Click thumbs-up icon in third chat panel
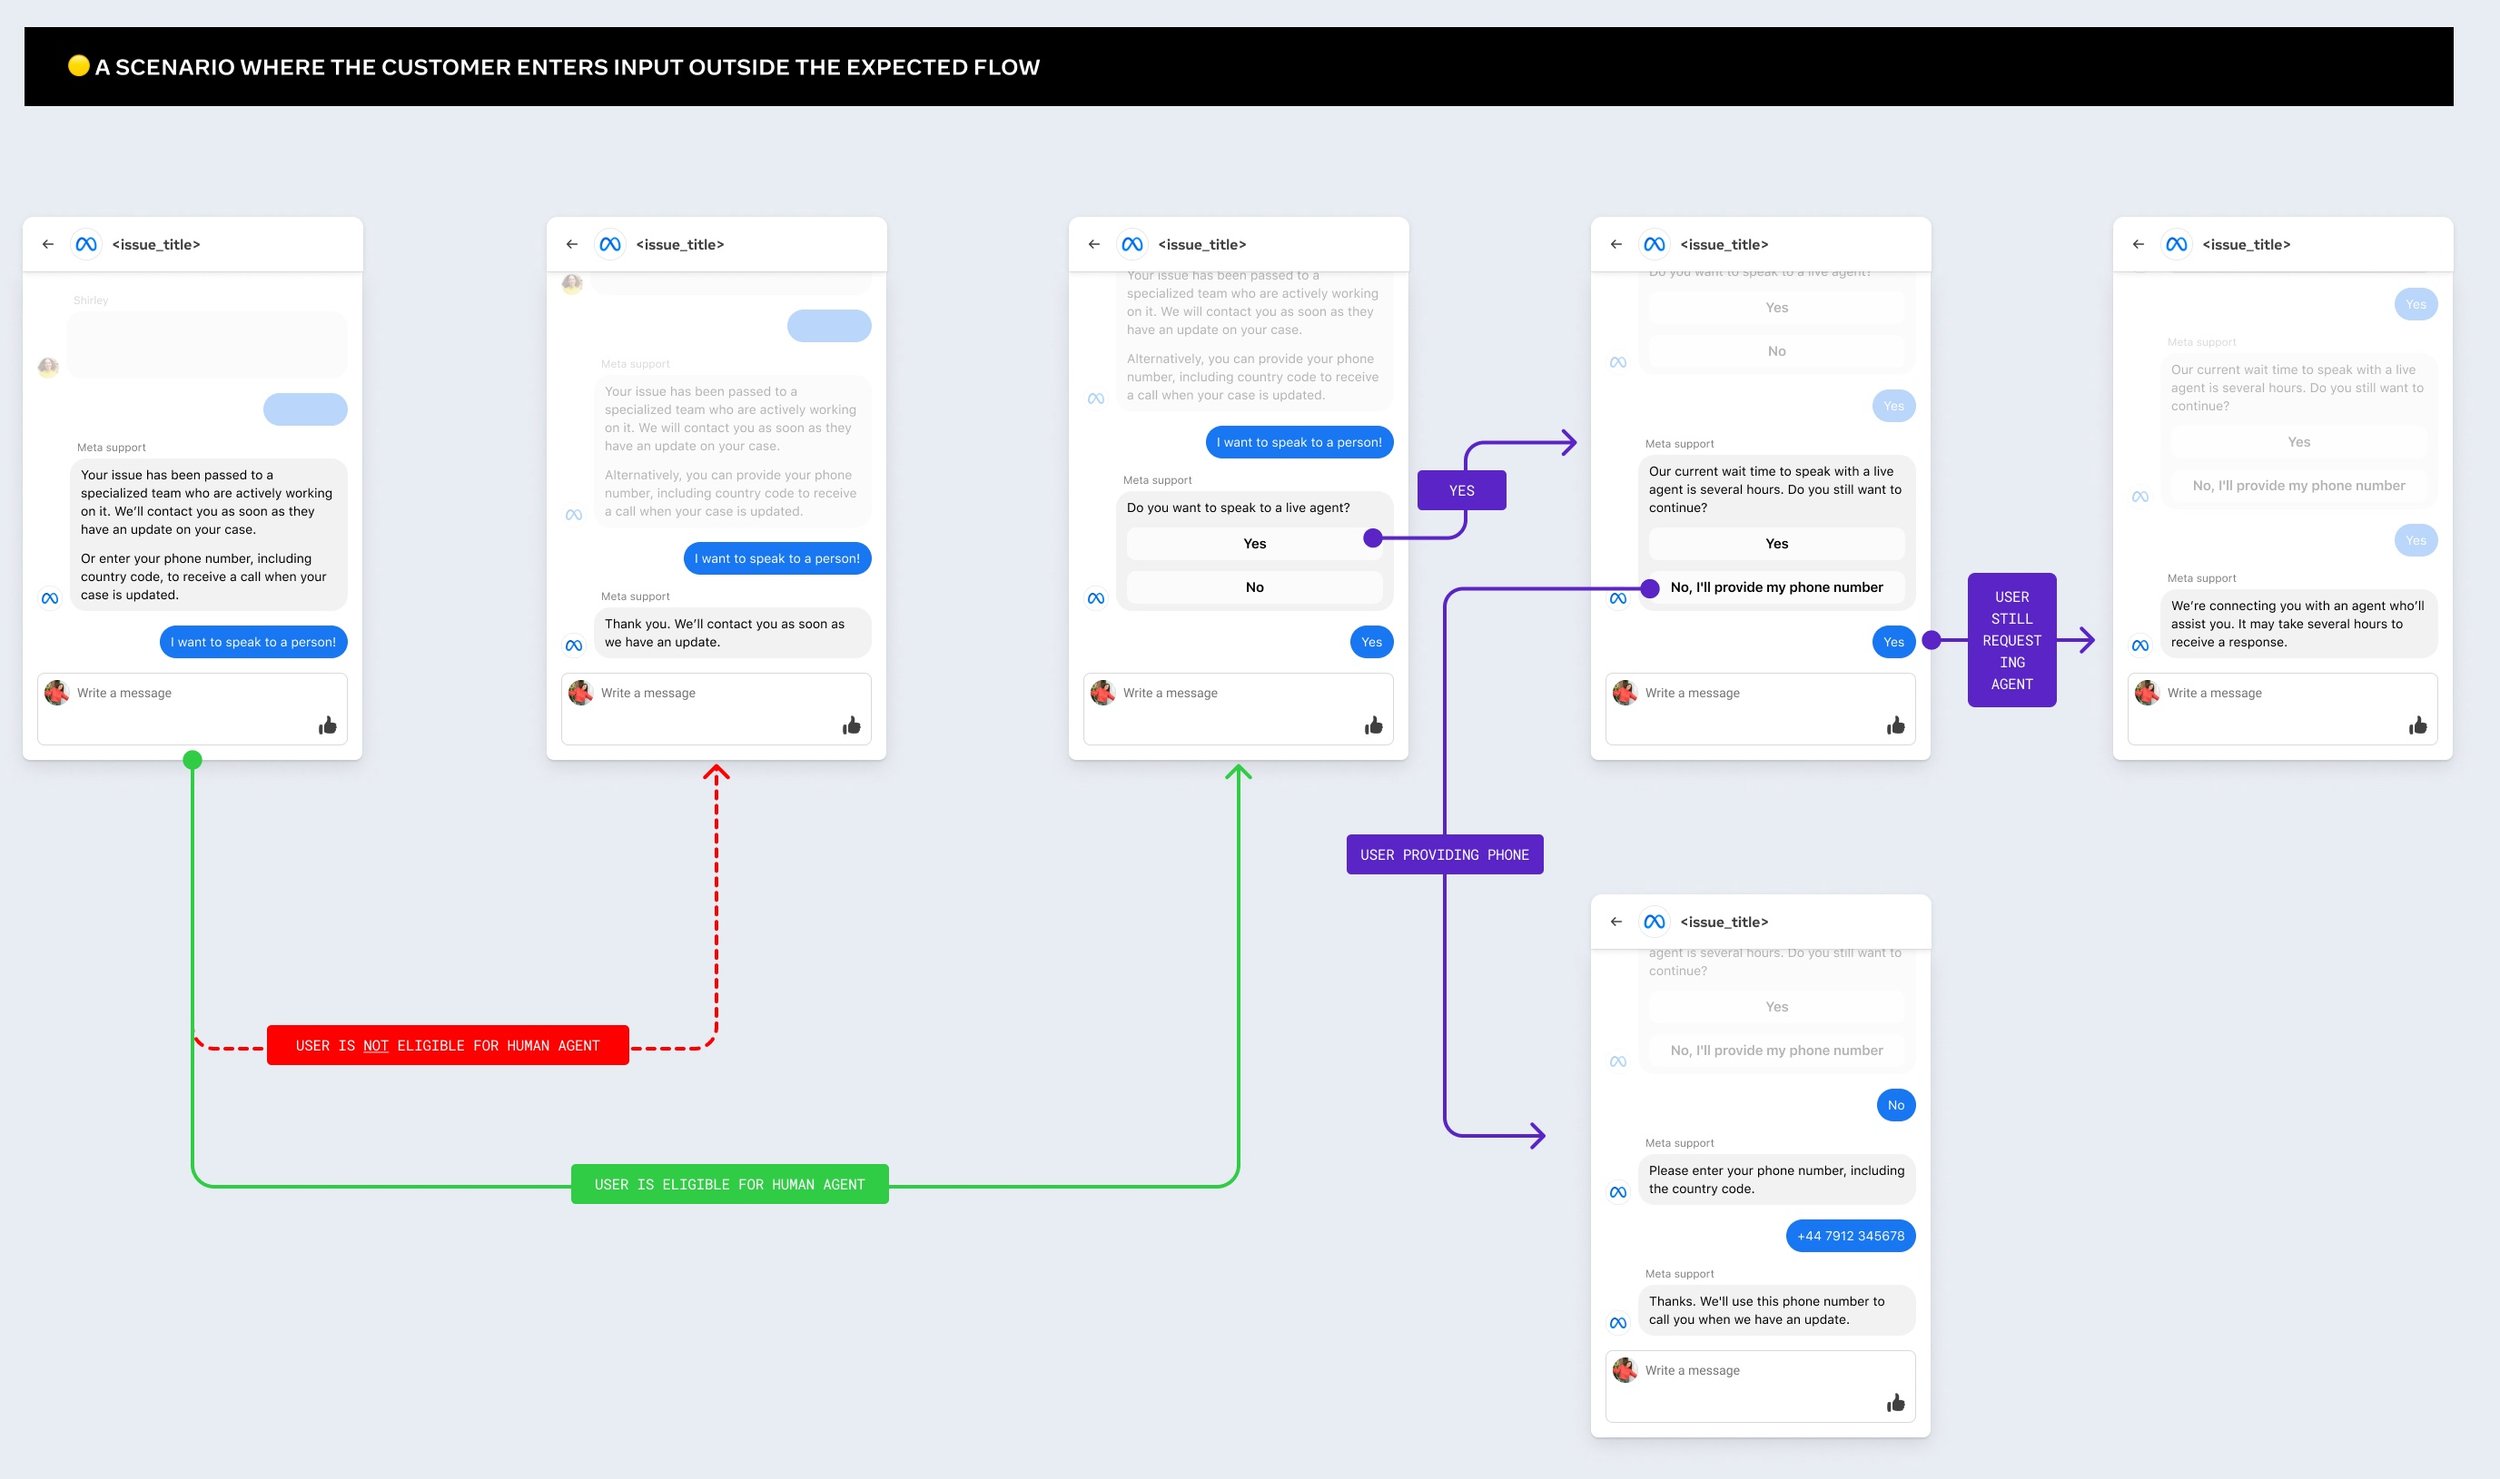Viewport: 2500px width, 1479px height. point(1373,725)
